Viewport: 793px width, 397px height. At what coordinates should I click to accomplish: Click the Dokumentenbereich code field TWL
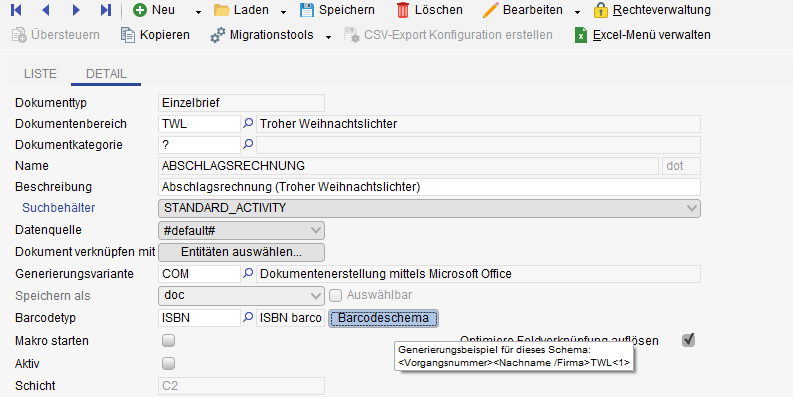pyautogui.click(x=199, y=124)
